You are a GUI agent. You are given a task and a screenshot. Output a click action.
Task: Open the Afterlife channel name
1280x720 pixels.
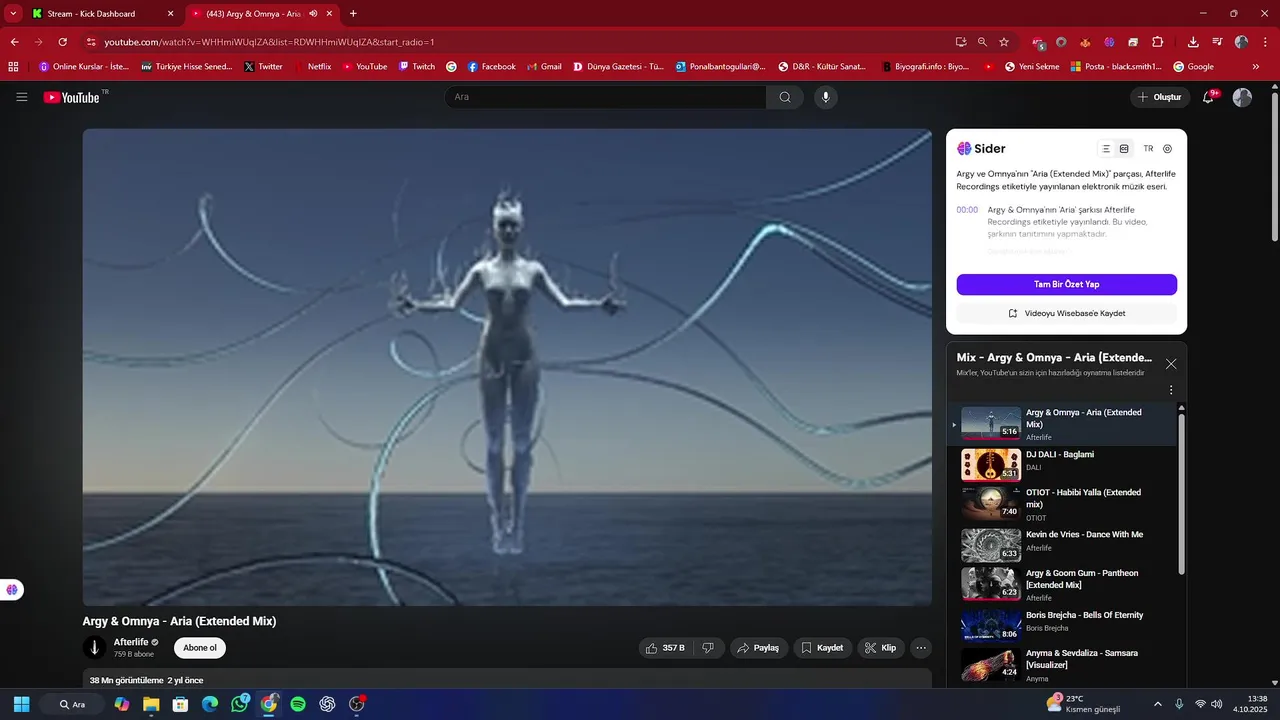point(131,642)
